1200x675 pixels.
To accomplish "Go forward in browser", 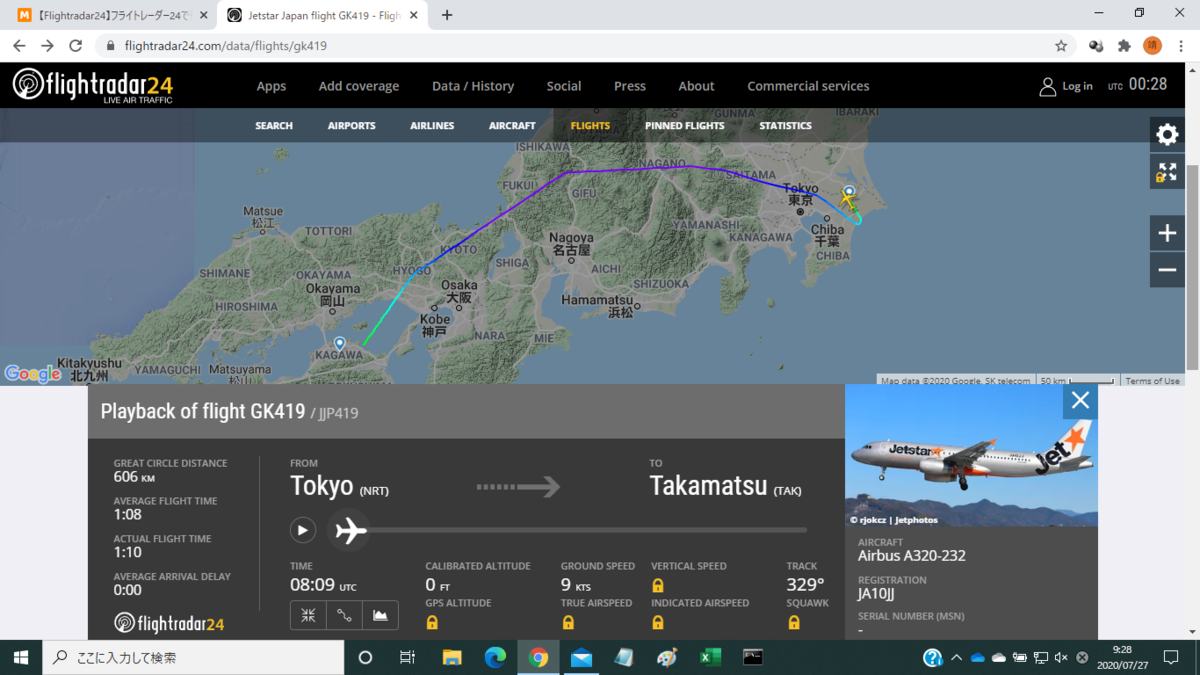I will point(47,46).
